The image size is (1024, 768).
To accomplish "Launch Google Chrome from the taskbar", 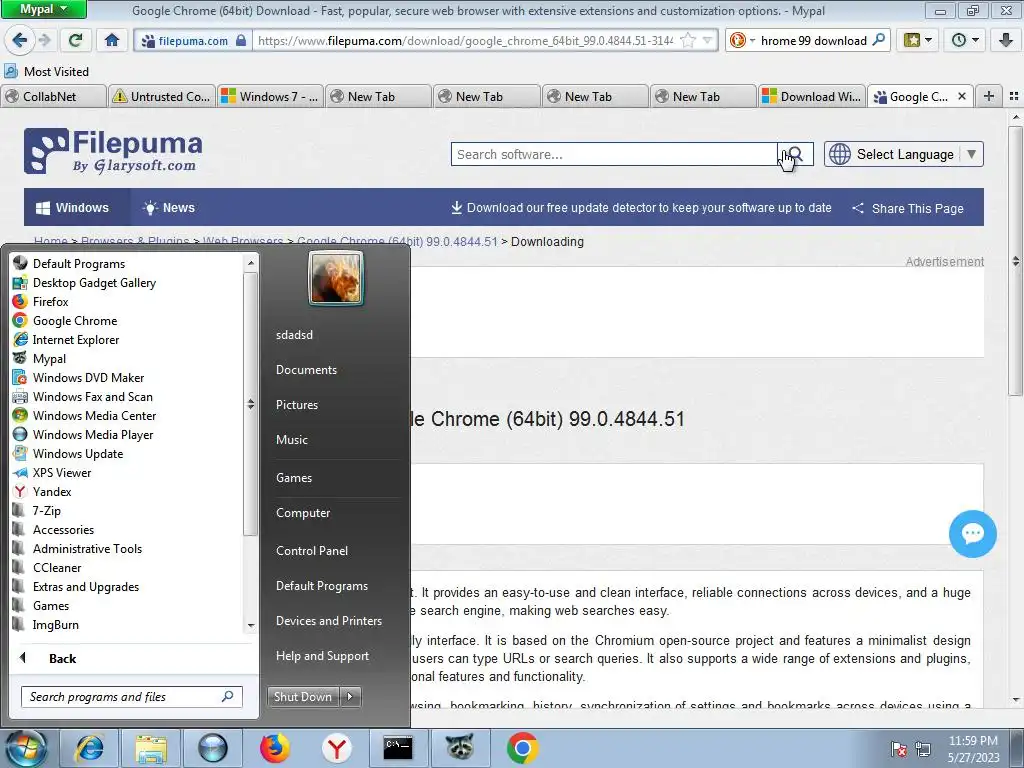I will [x=522, y=748].
